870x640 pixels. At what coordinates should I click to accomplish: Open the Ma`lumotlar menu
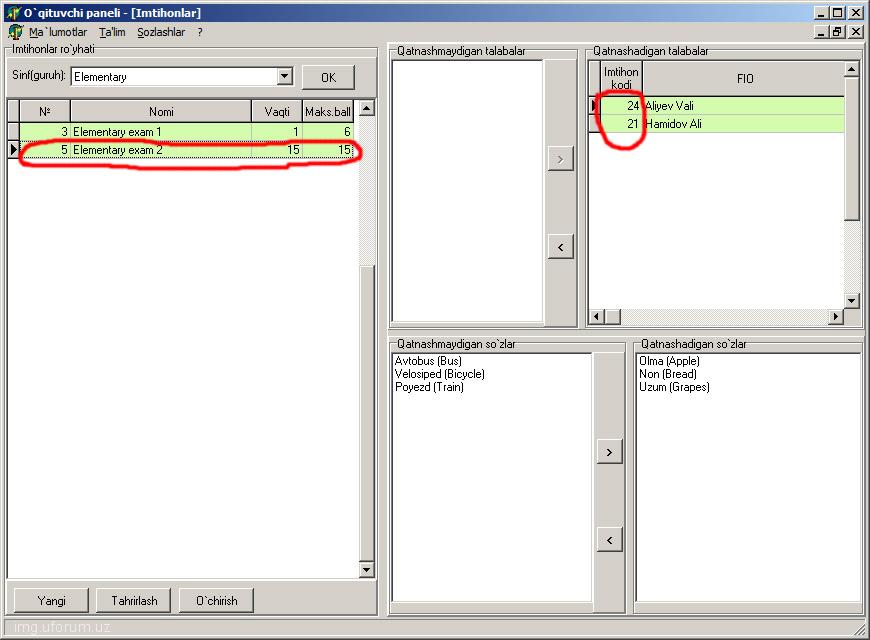[x=58, y=32]
